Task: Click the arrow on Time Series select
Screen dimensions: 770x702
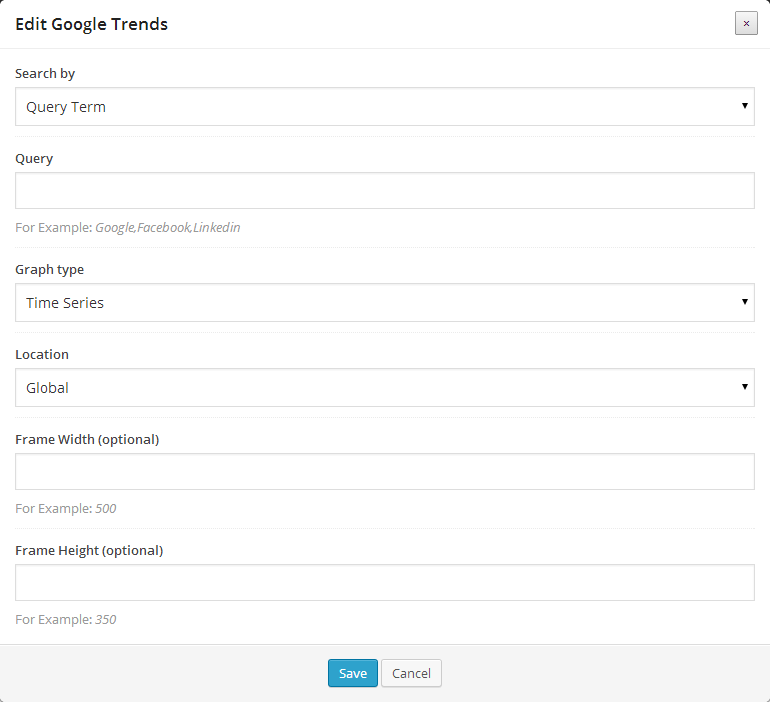Action: pos(745,302)
